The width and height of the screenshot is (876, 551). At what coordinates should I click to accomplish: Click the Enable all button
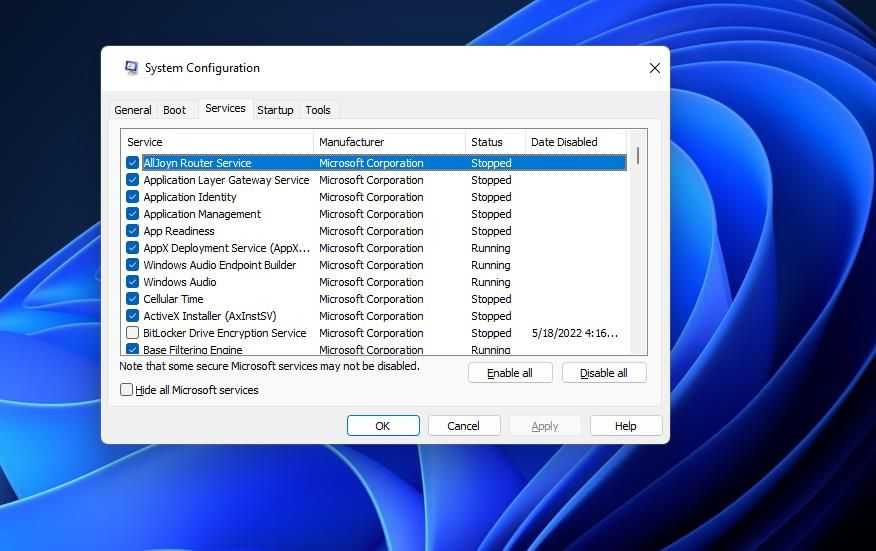click(510, 373)
